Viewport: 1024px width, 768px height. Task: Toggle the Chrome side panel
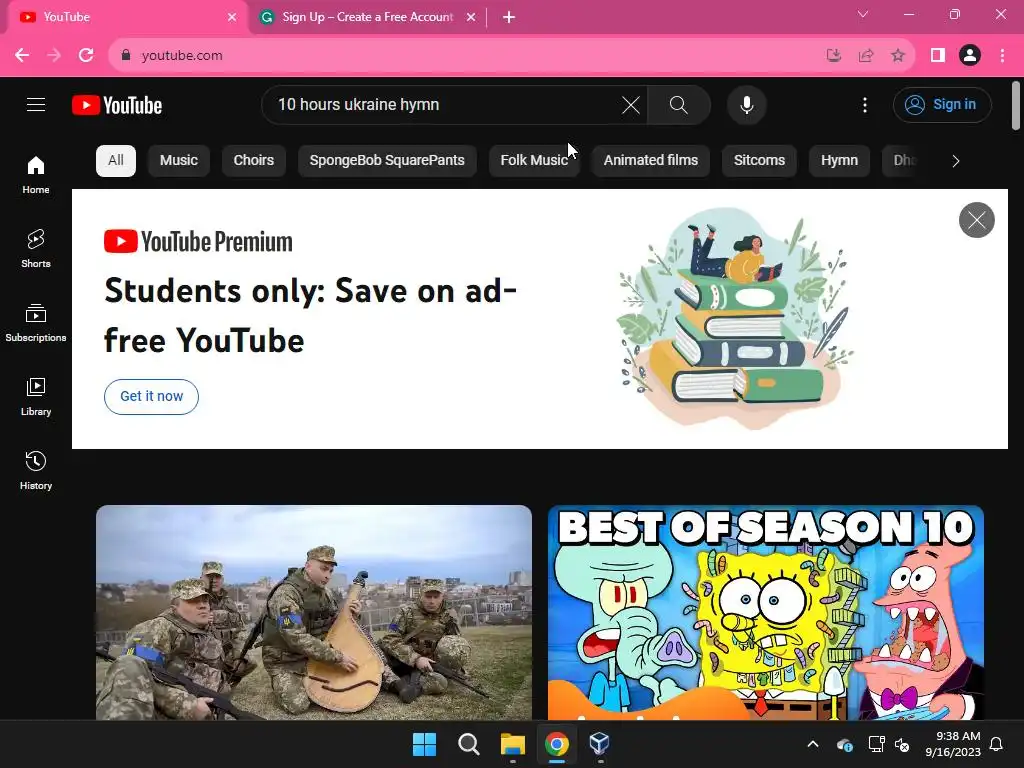point(938,56)
